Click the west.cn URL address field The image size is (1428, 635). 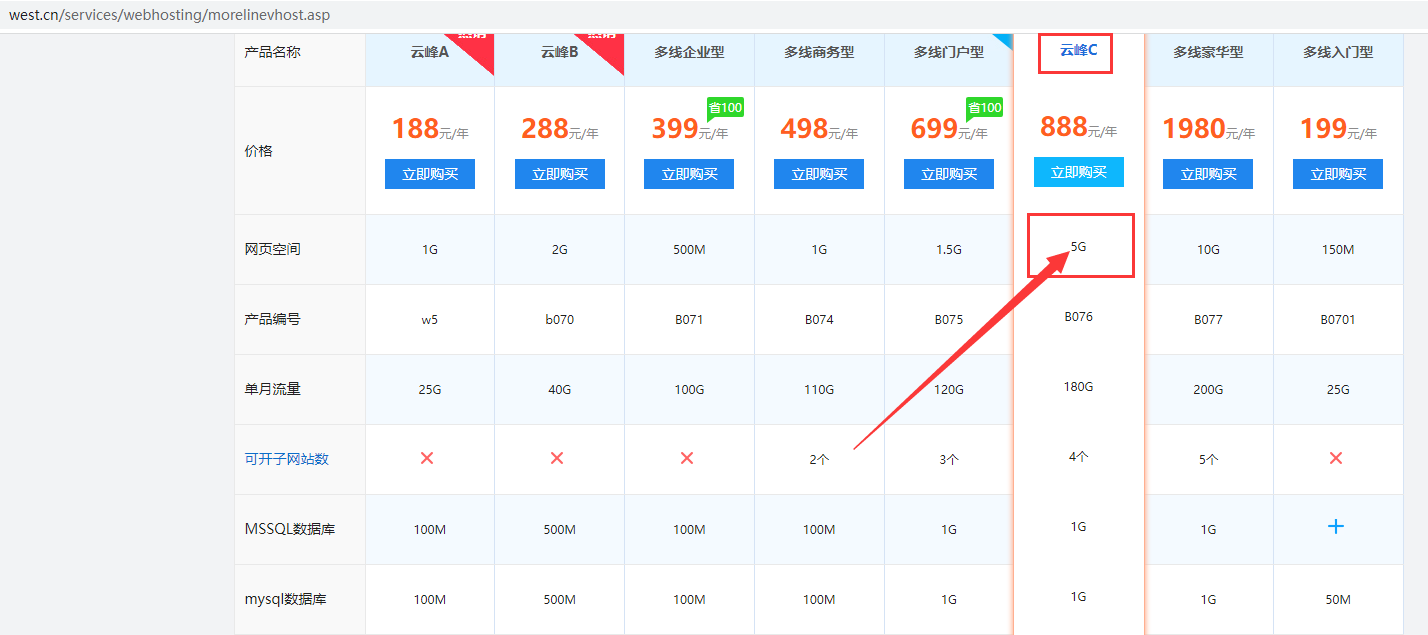point(170,15)
